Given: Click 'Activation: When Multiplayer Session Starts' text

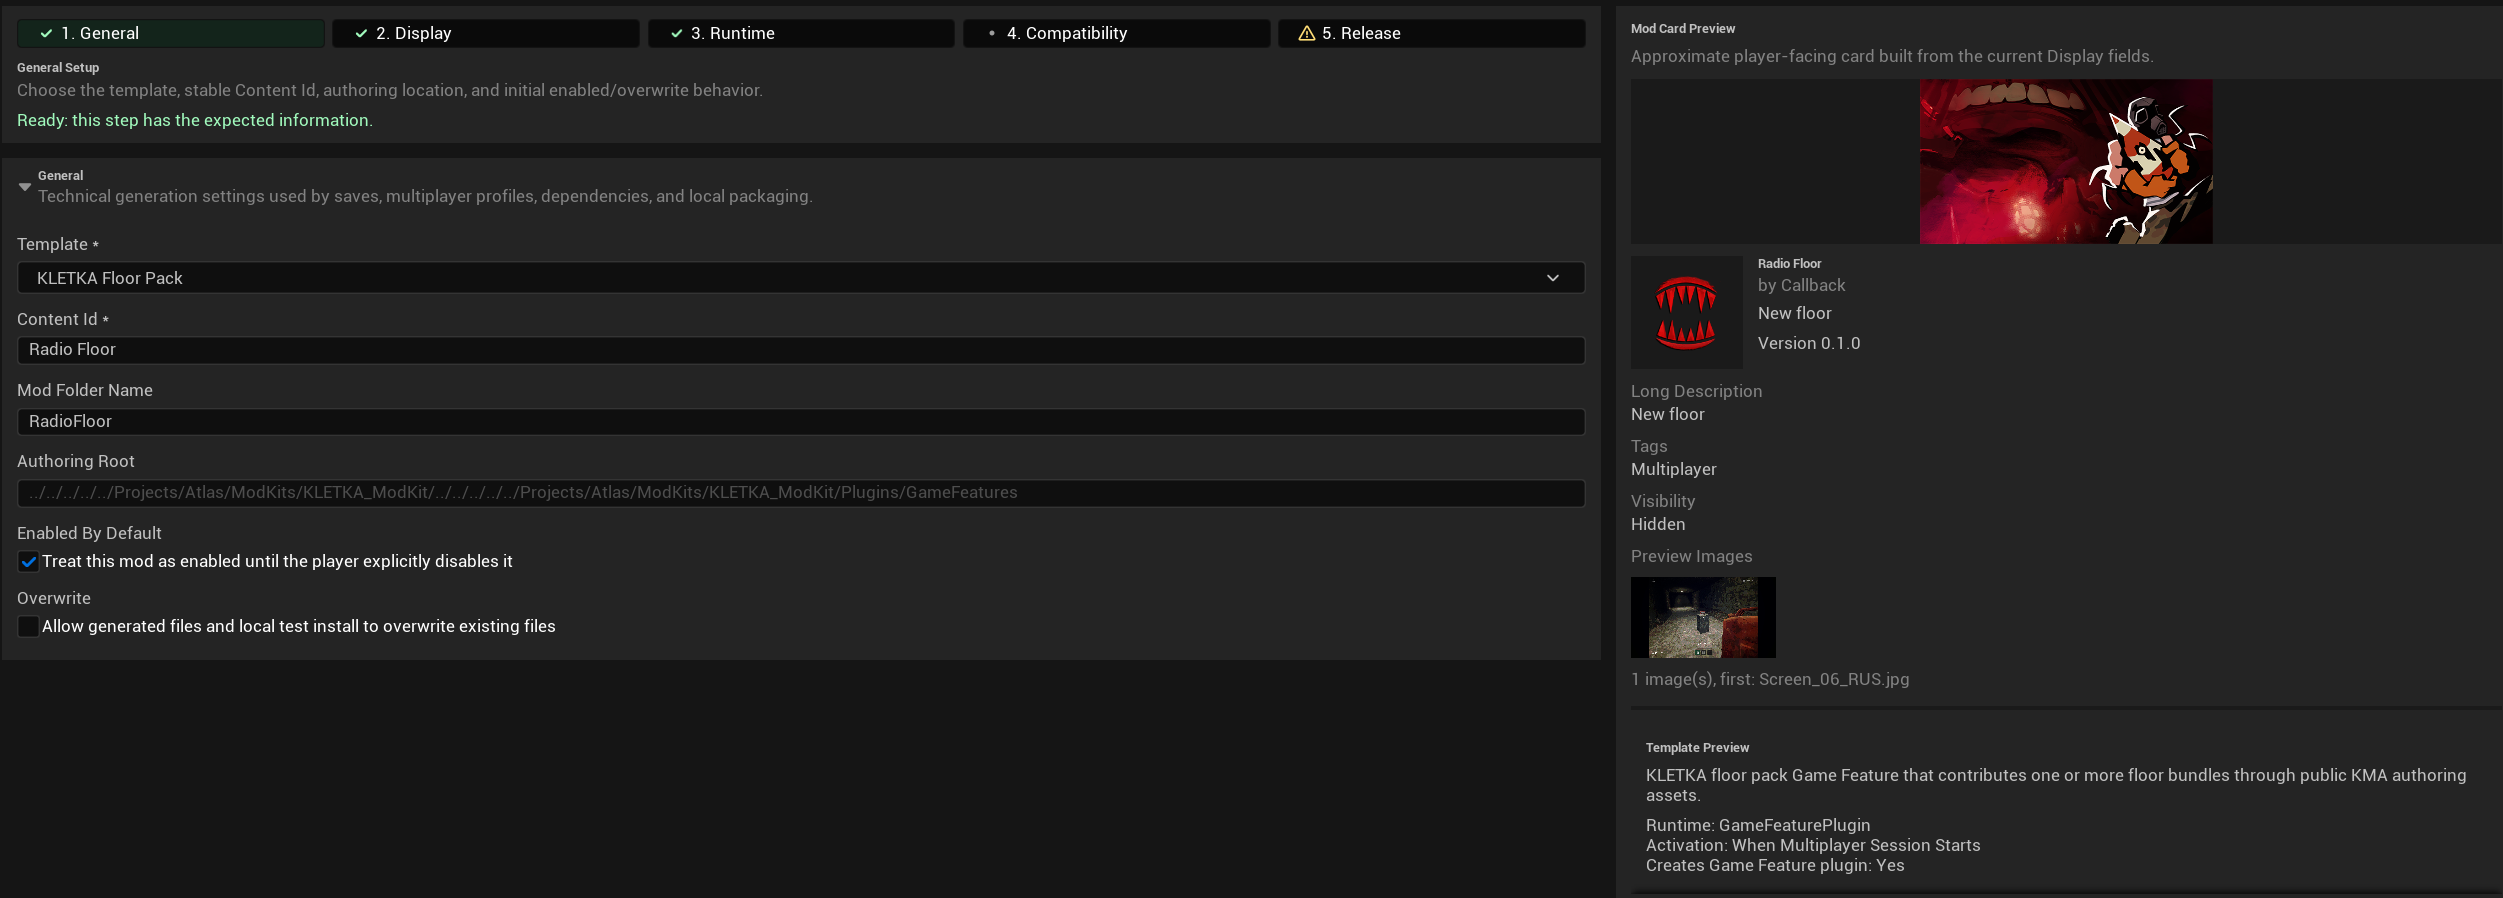Looking at the screenshot, I should pyautogui.click(x=1813, y=845).
